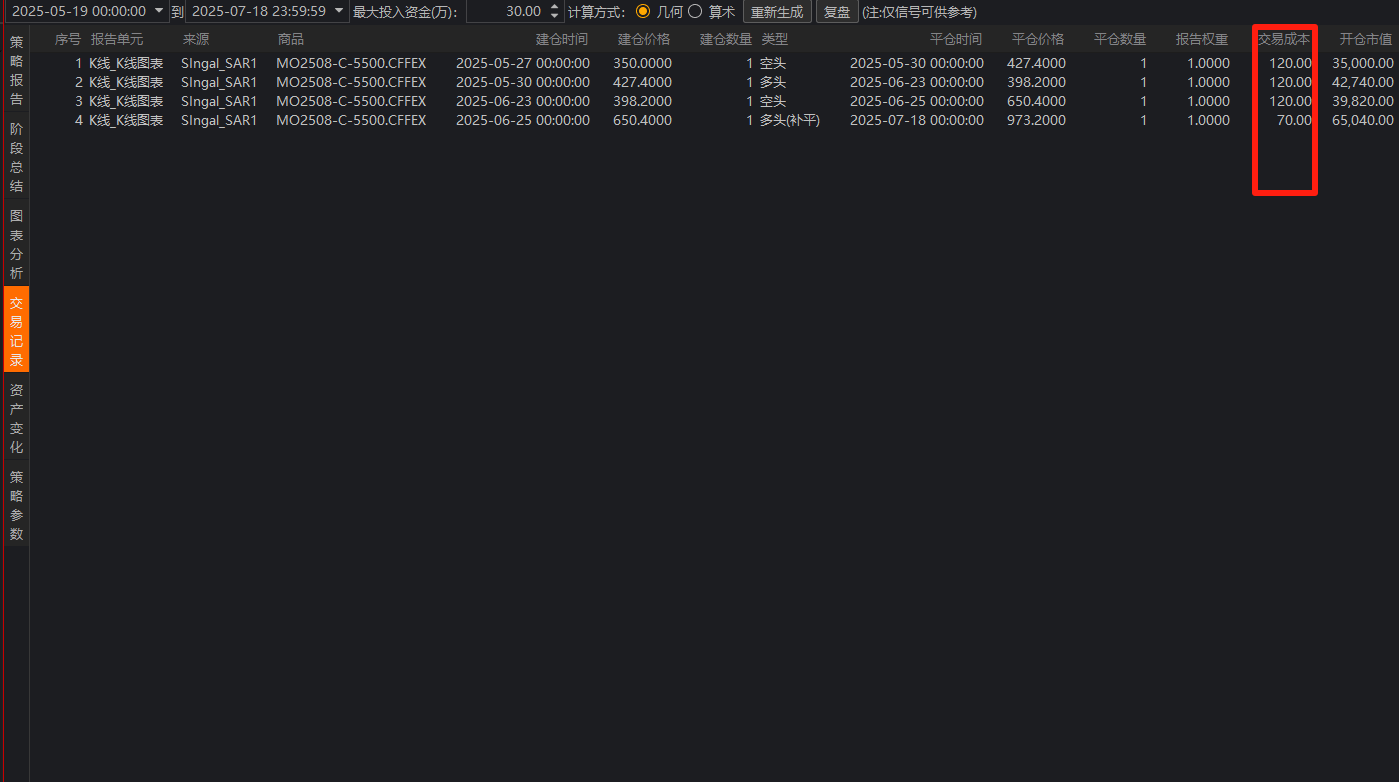The height and width of the screenshot is (782, 1399).
Task: Click close price 973.2000
Action: [x=1036, y=120]
